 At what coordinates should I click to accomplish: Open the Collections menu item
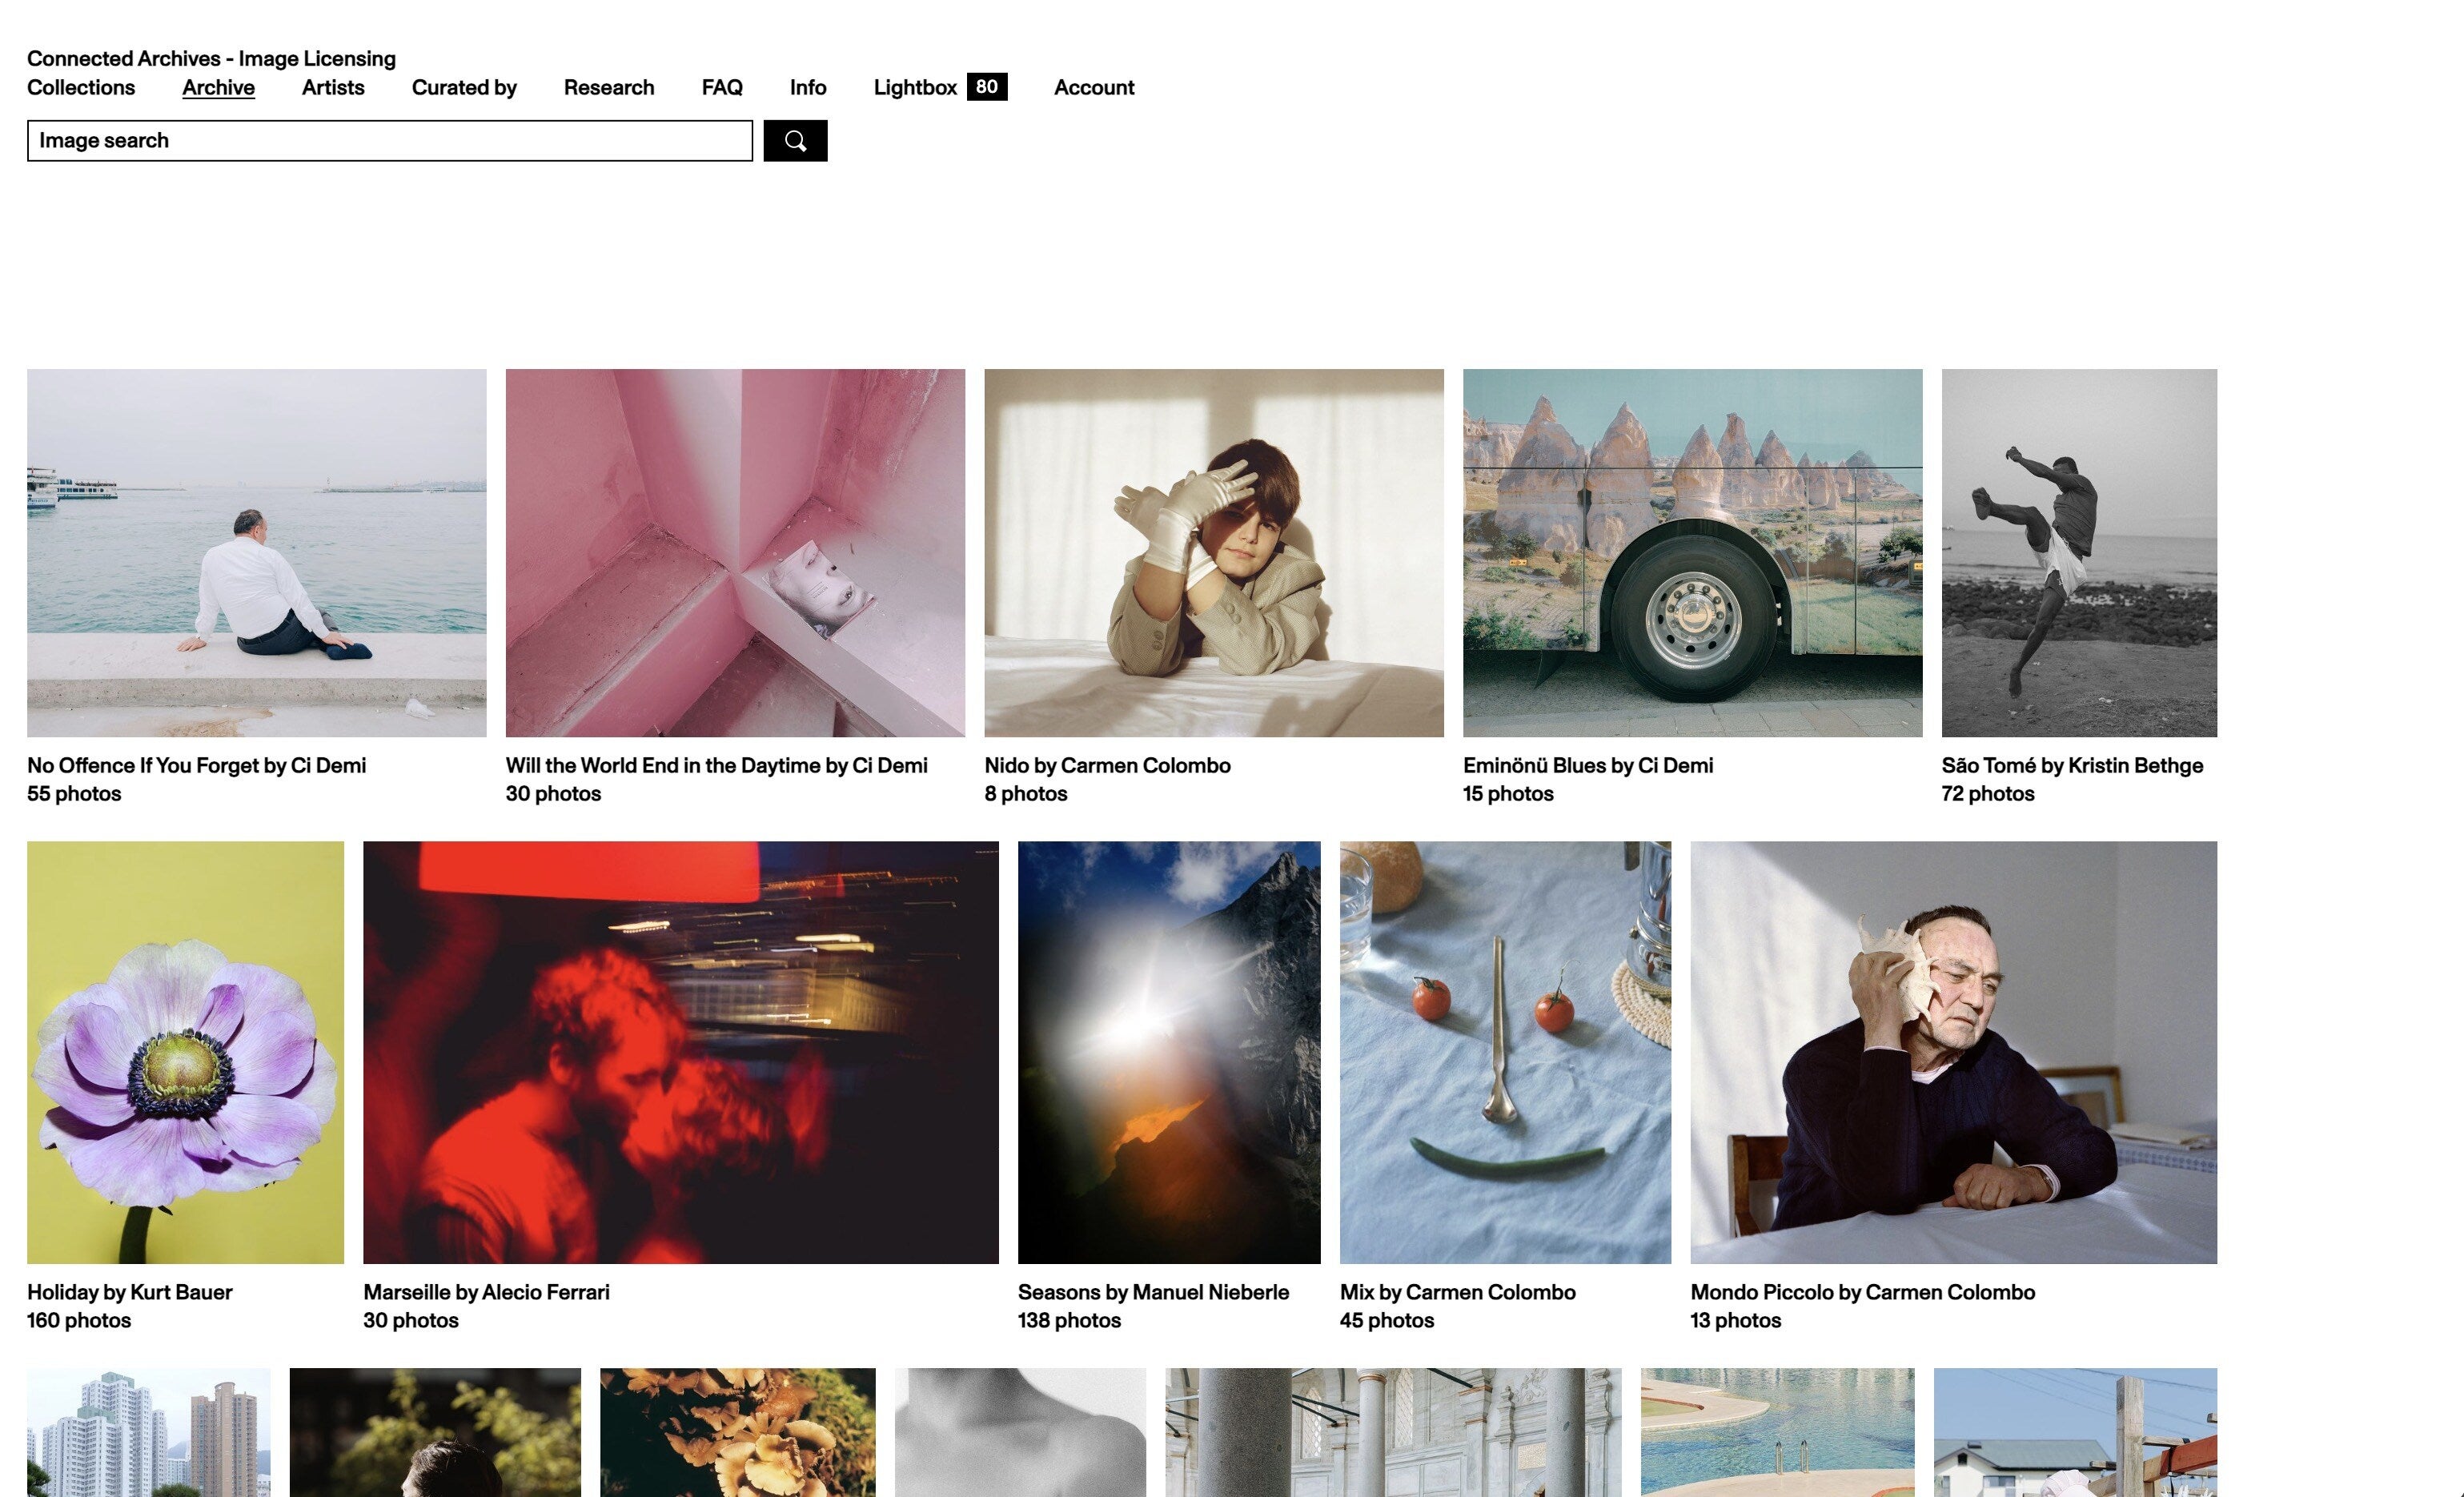[81, 87]
